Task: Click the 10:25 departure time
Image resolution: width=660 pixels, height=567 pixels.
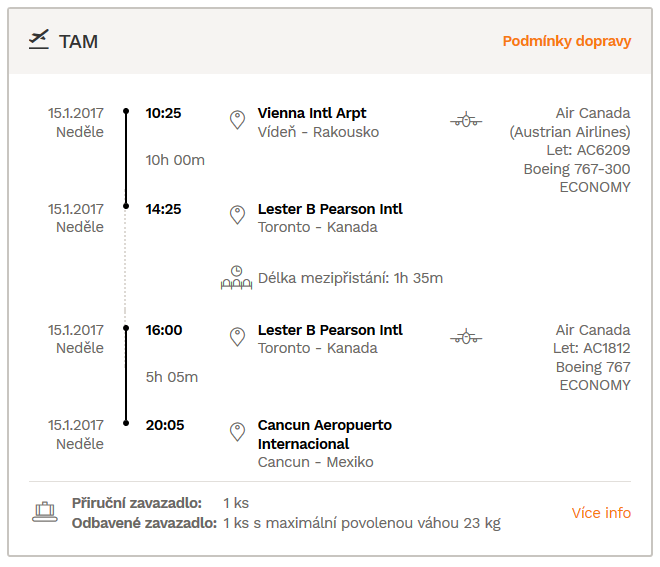Action: 163,113
